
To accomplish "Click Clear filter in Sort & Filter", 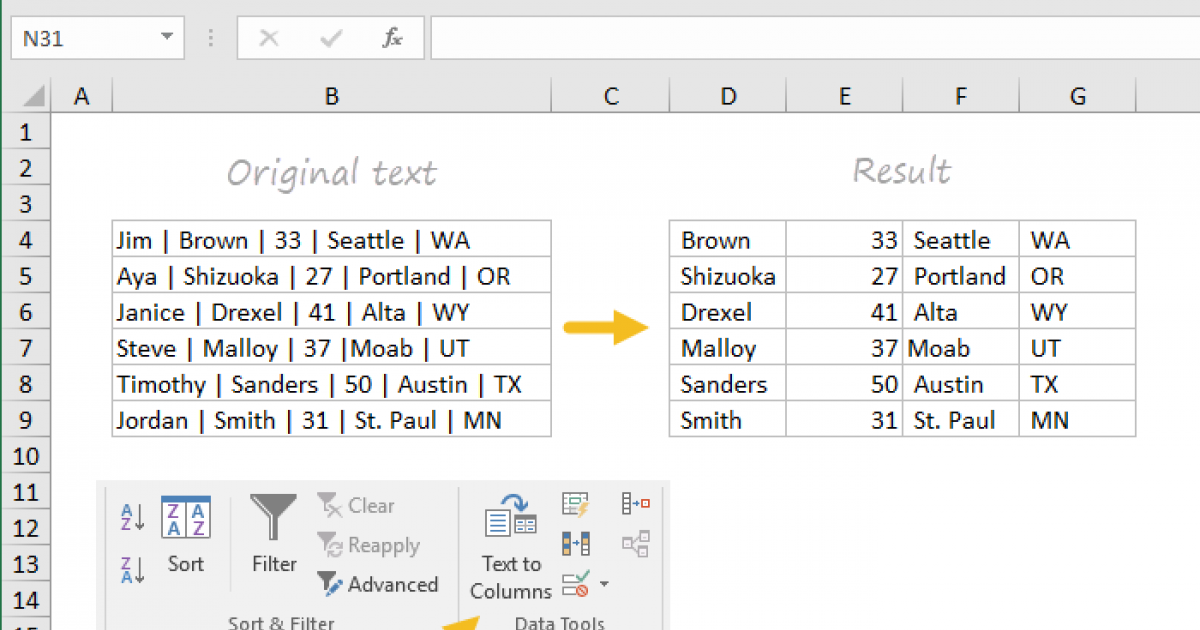I will pyautogui.click(x=357, y=506).
